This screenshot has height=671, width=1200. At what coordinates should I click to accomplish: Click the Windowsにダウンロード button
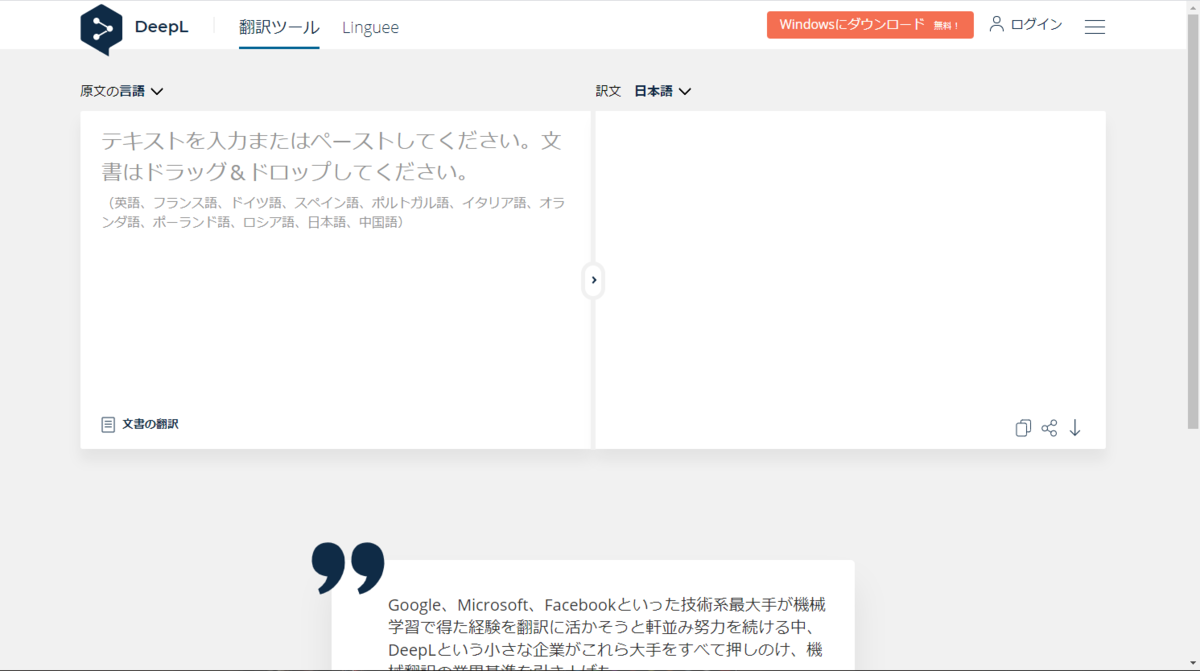[x=870, y=25]
